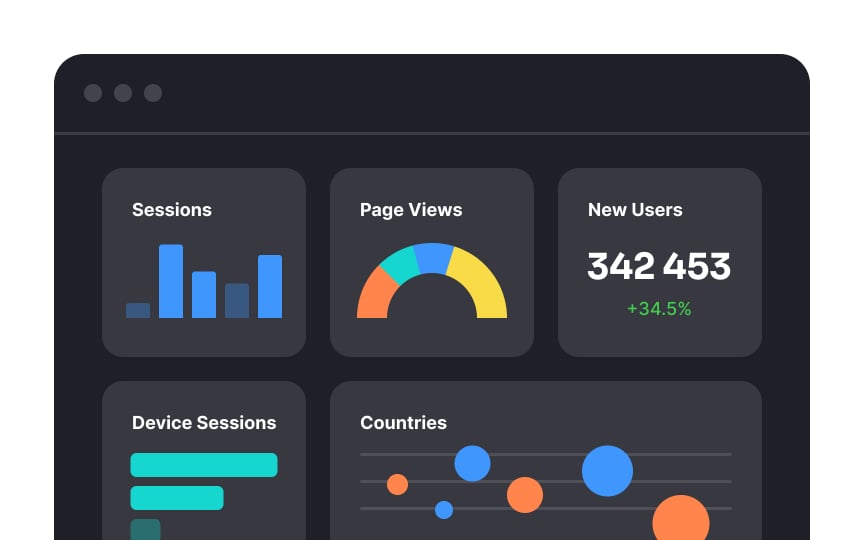Click the blue segment of Page Views gauge

point(433,258)
